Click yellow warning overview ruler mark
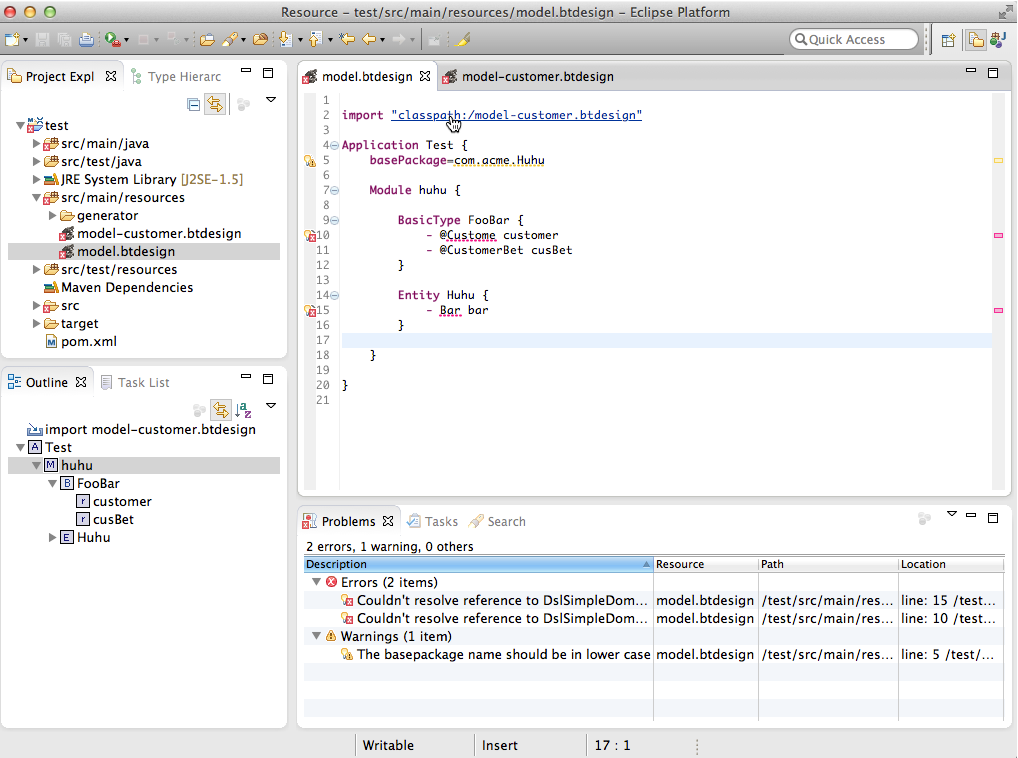This screenshot has height=758, width=1018. pos(999,160)
